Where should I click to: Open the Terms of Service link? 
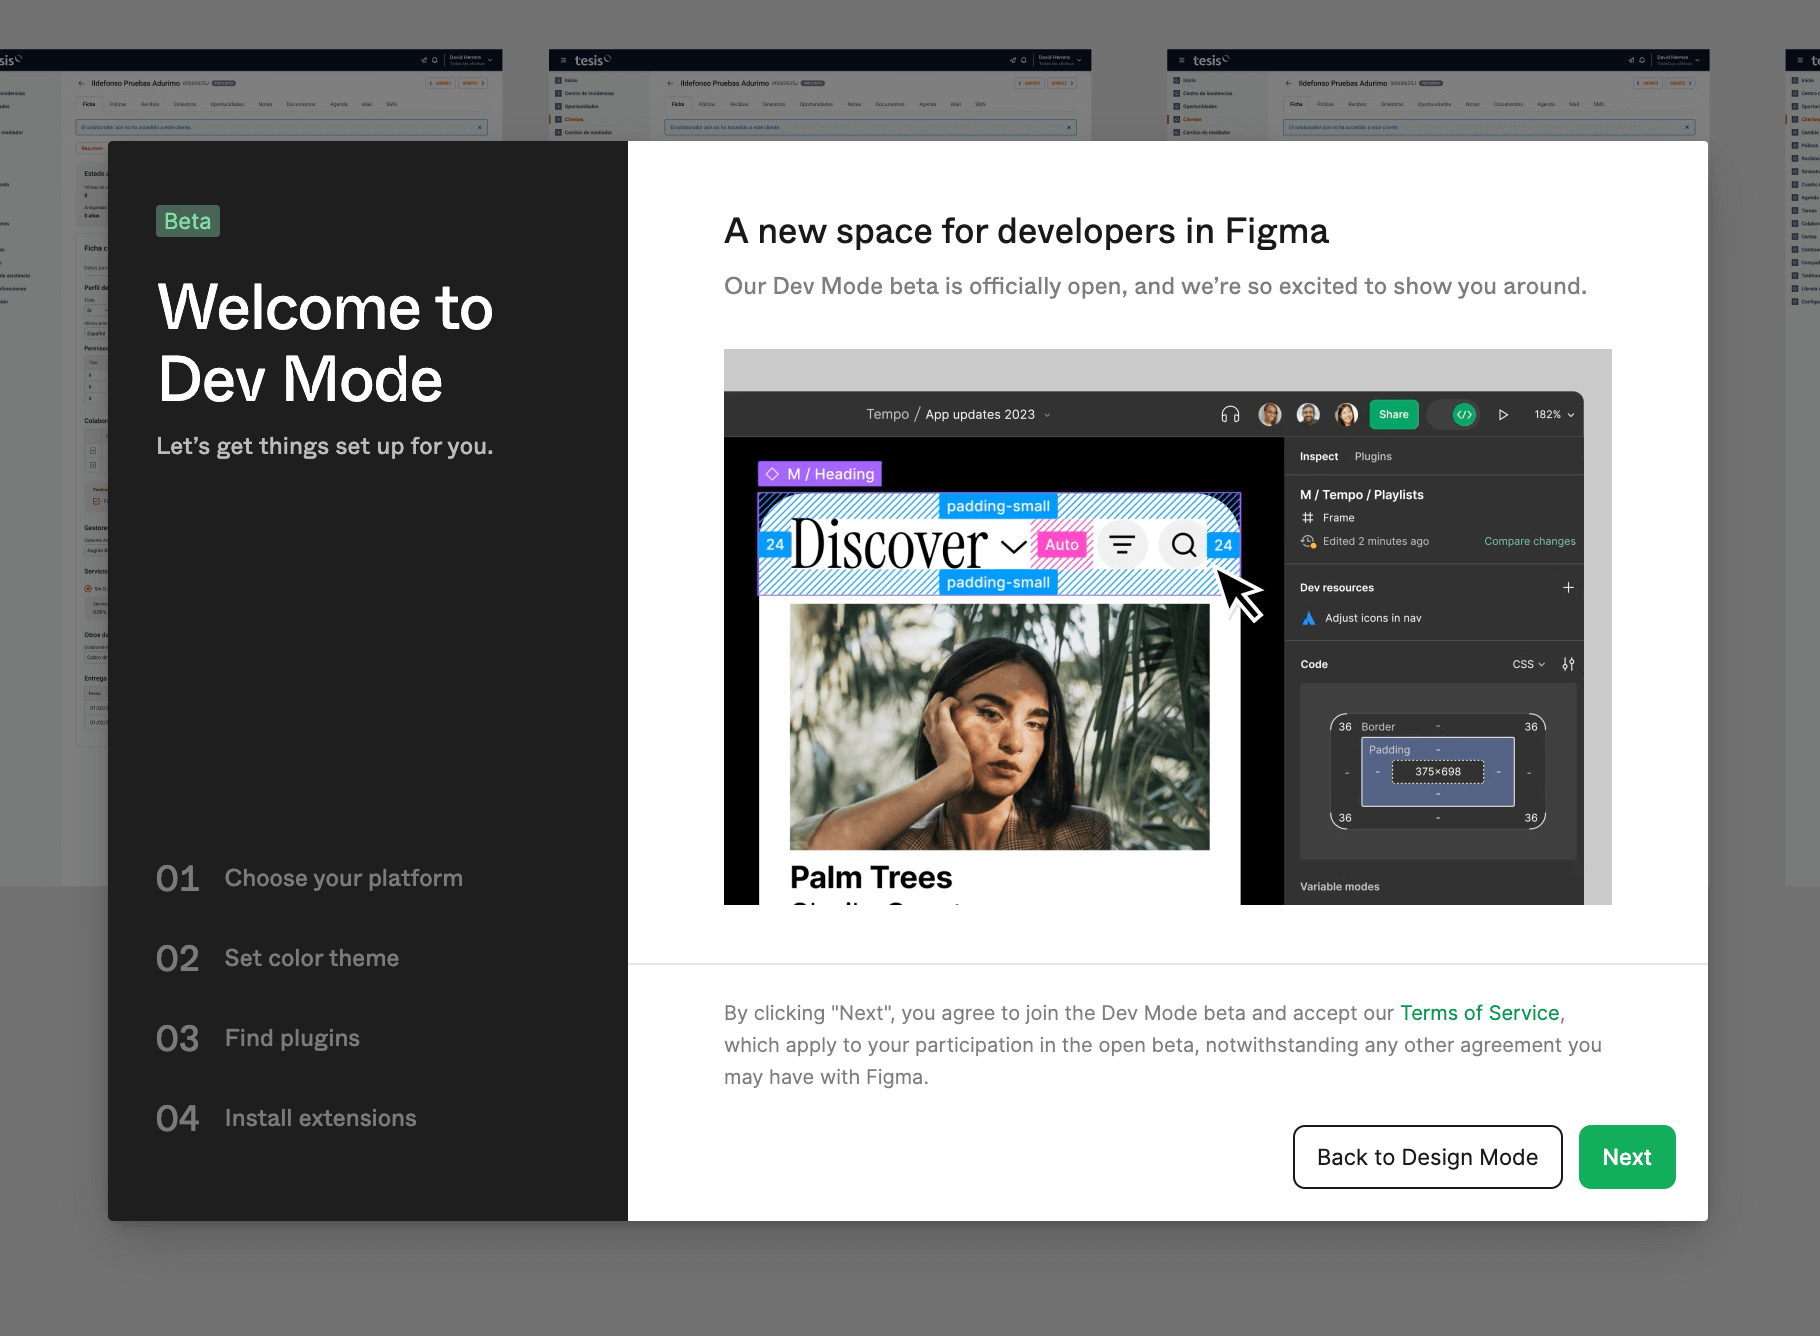pos(1479,1013)
